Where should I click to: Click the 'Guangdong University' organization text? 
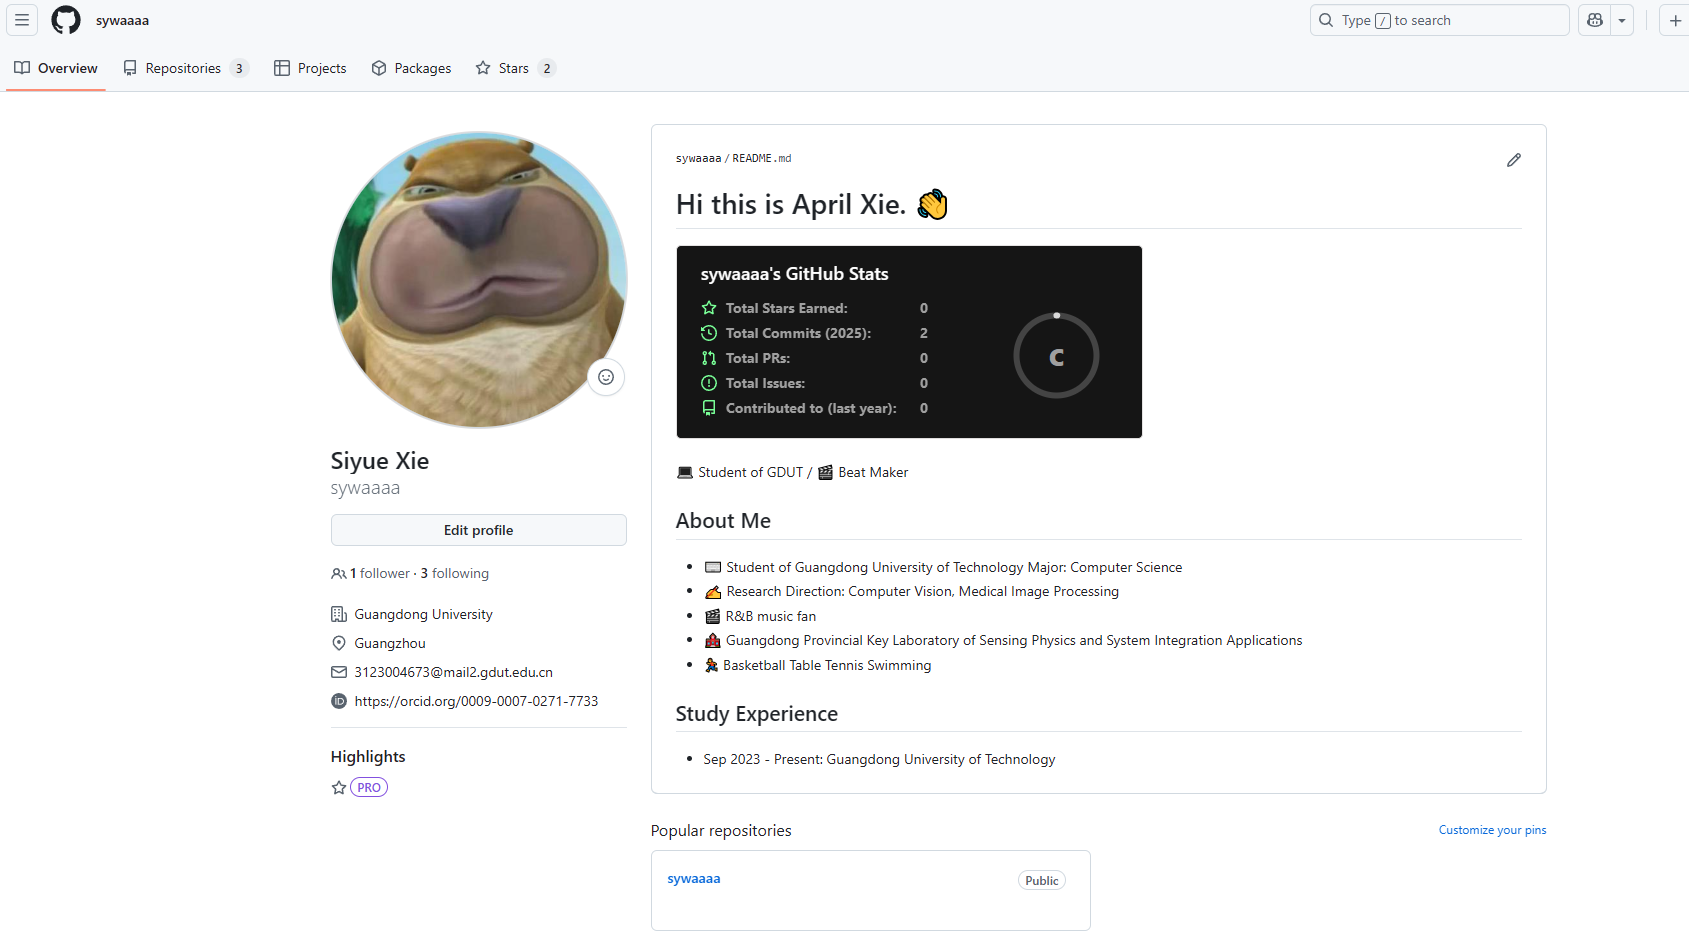(x=423, y=614)
